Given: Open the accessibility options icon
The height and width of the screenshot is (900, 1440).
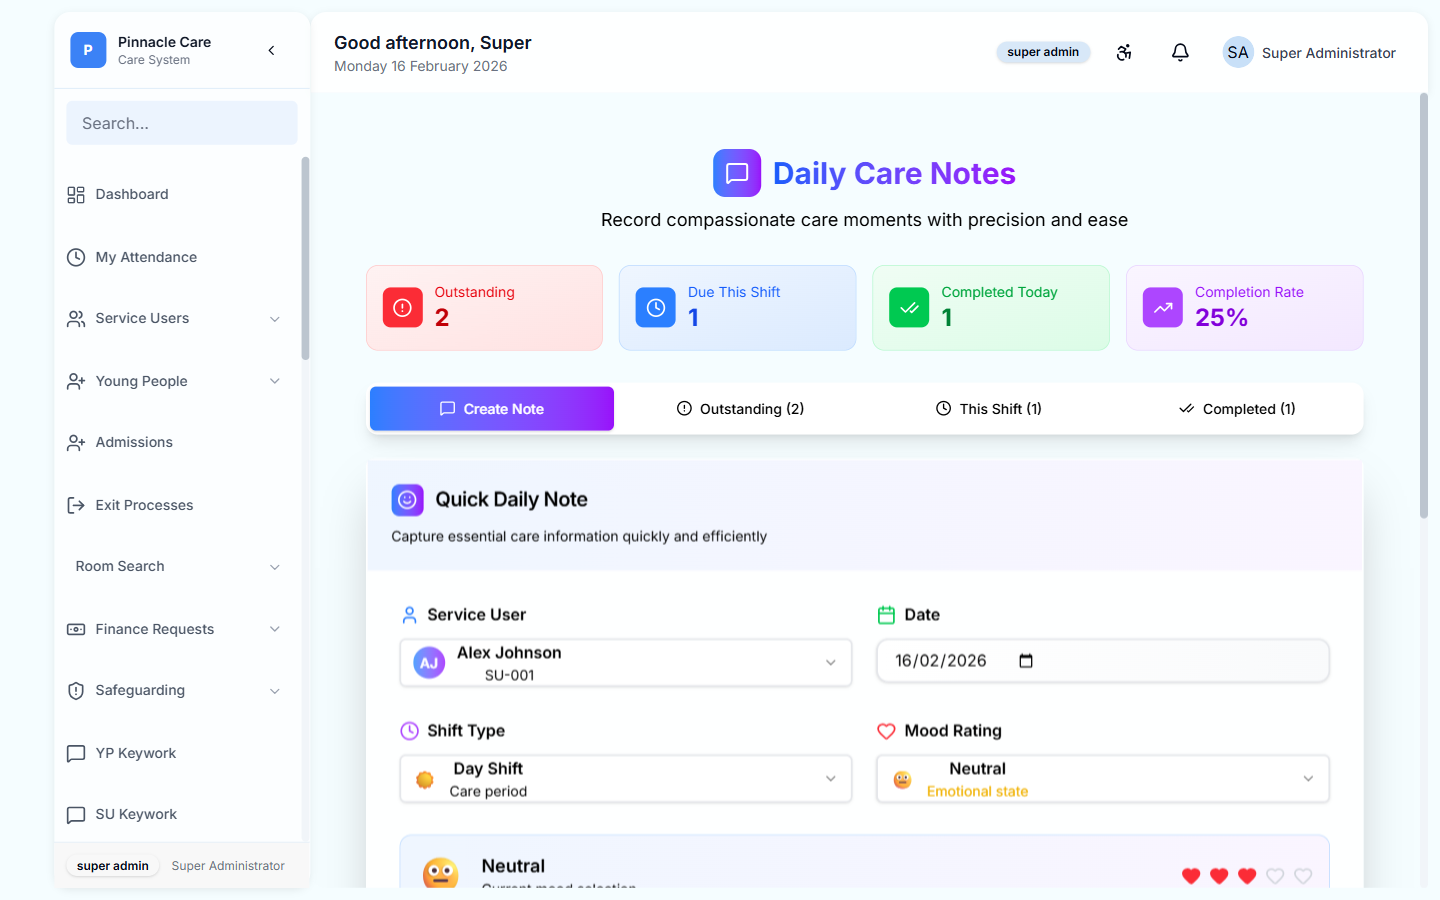Looking at the screenshot, I should (1124, 52).
